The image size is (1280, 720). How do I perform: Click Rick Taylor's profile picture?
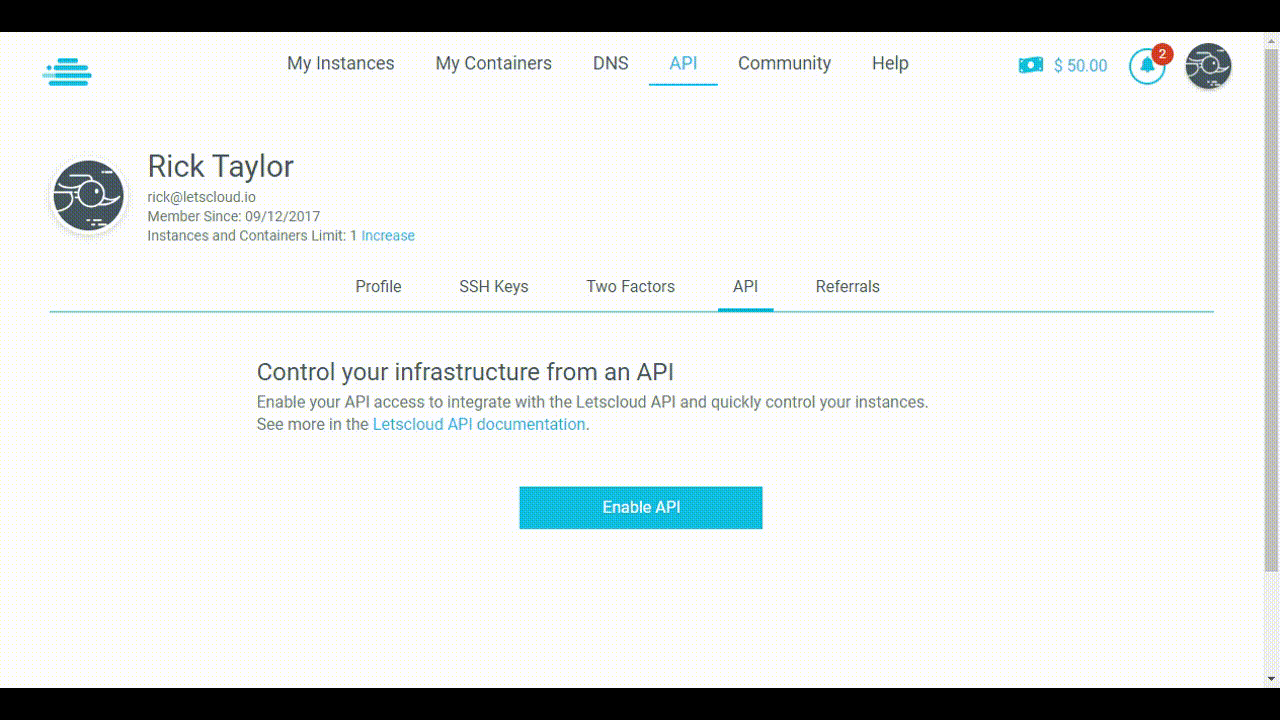click(87, 196)
